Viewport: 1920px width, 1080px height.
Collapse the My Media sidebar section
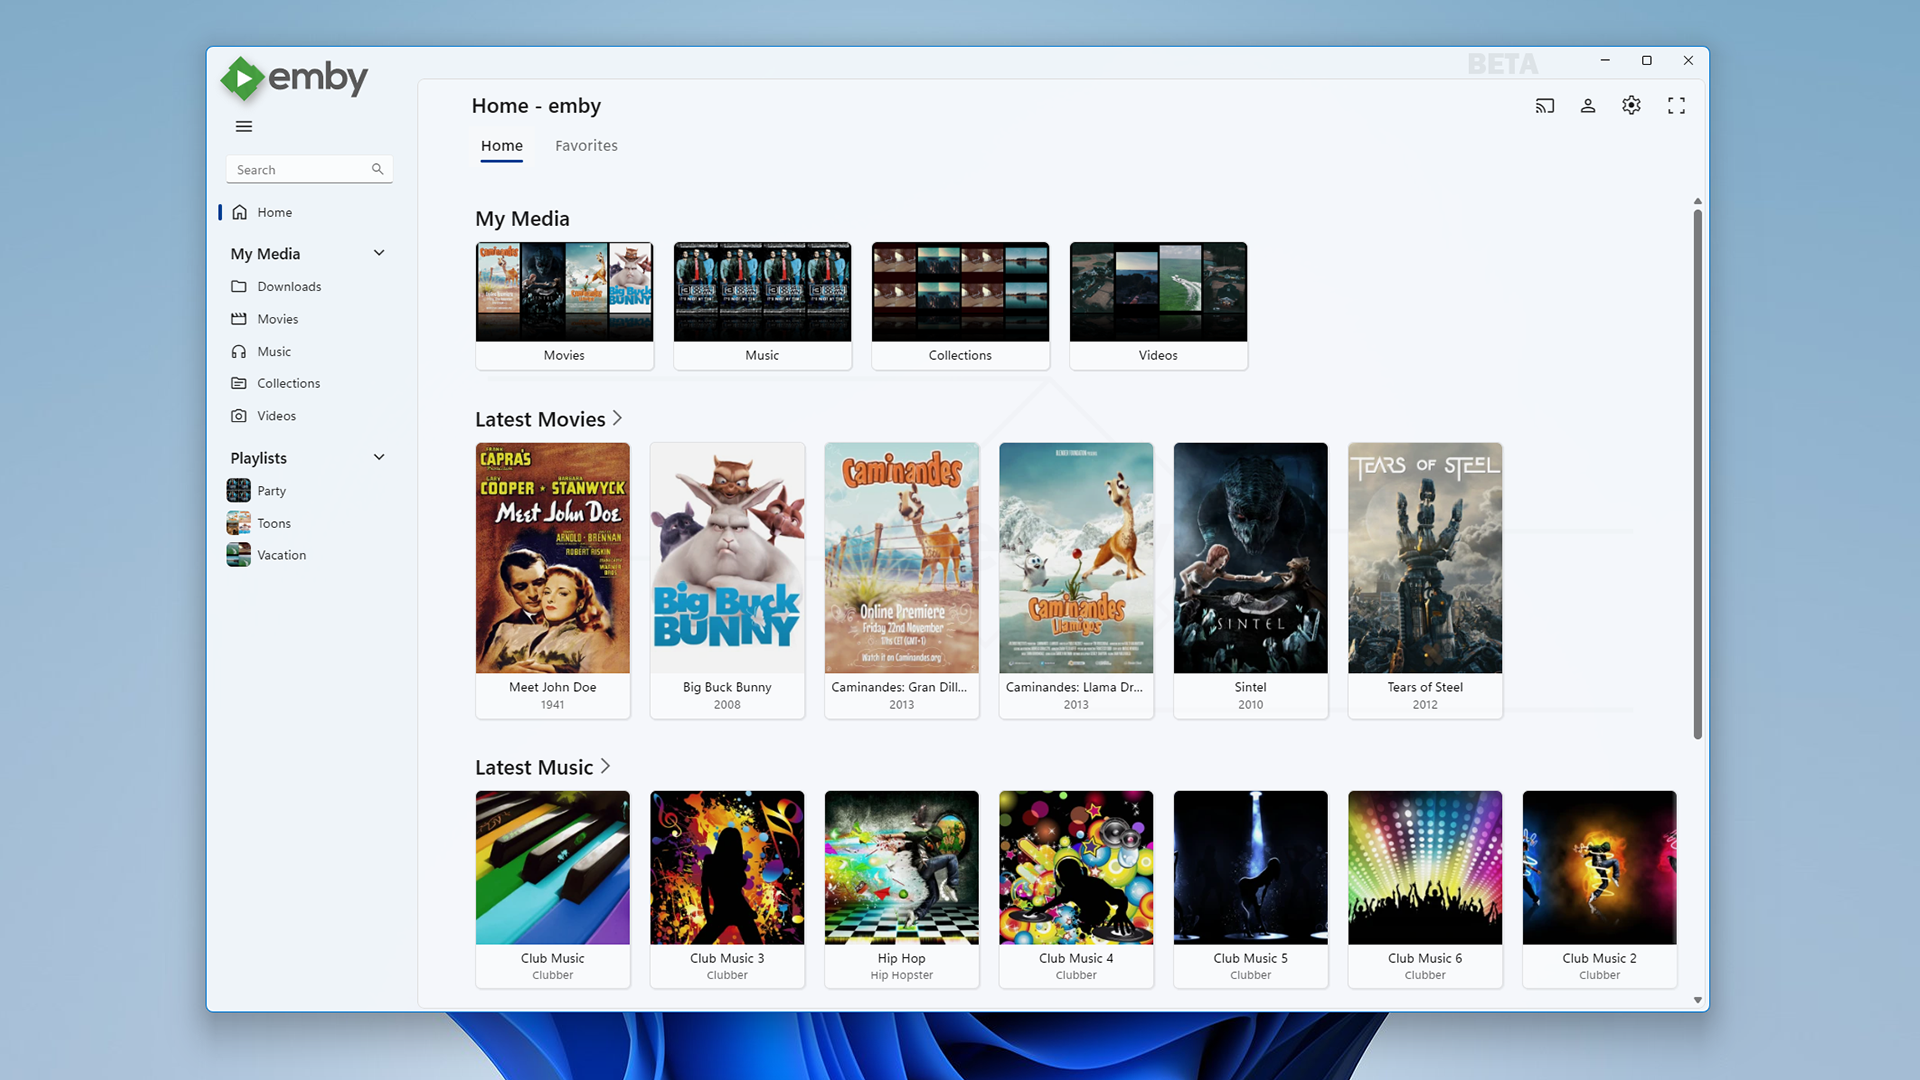[x=379, y=253]
